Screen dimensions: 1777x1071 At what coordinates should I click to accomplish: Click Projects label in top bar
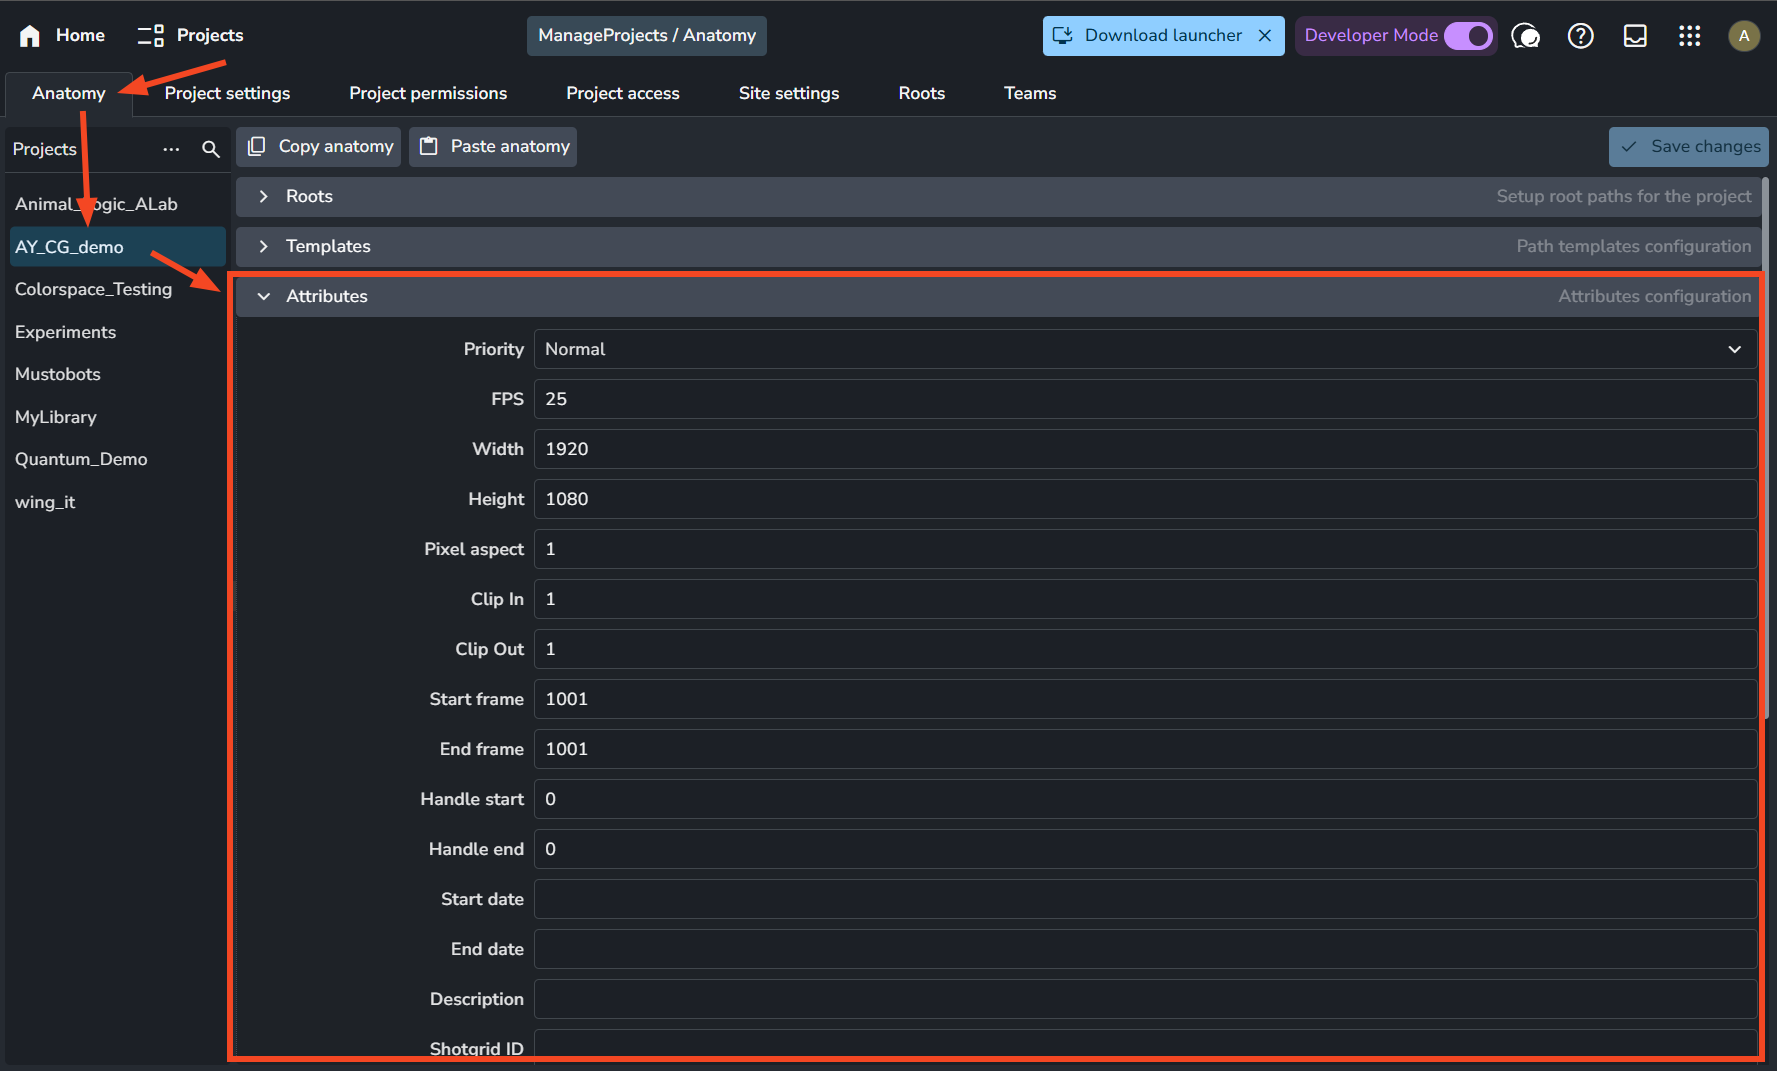(210, 36)
